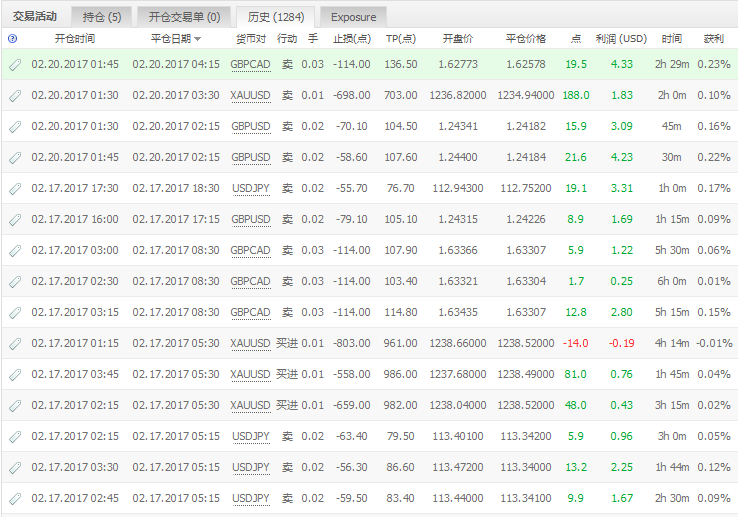
Task: Sort by 平仓价格 column header
Action: [x=526, y=39]
